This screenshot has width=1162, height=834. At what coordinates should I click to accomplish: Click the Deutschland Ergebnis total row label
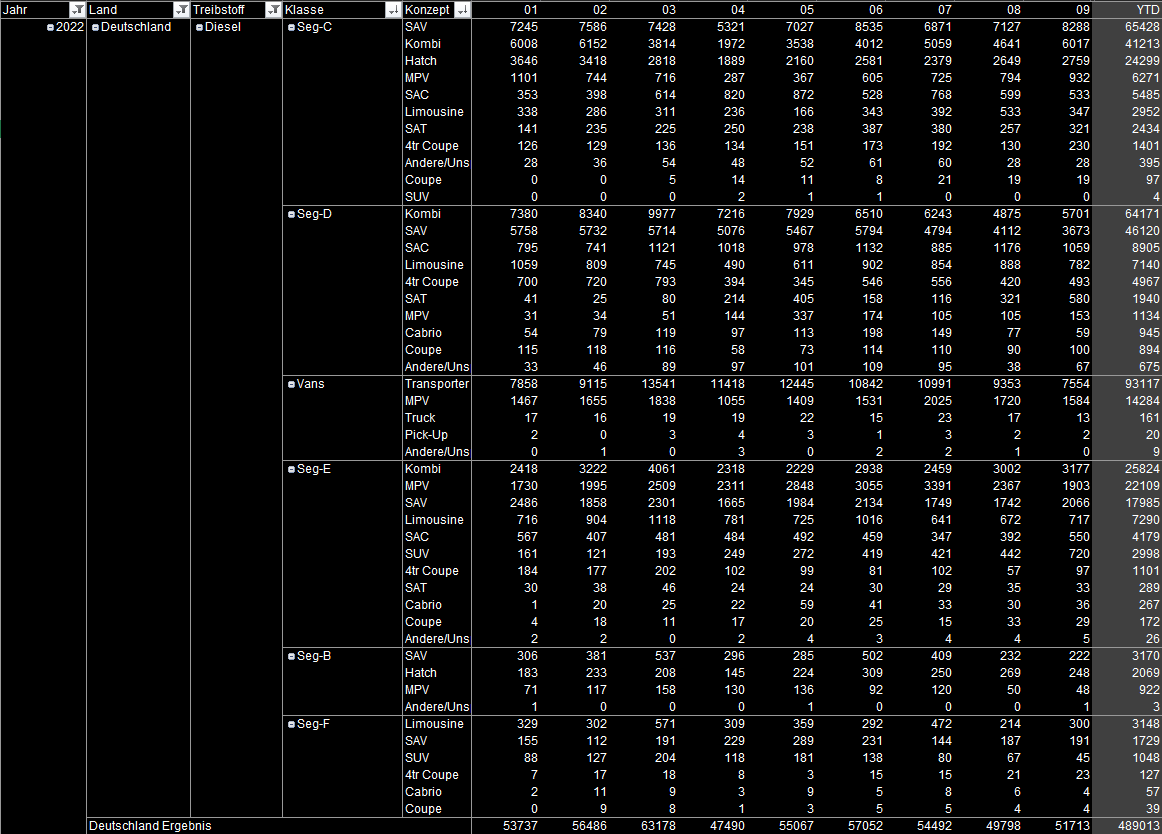150,826
